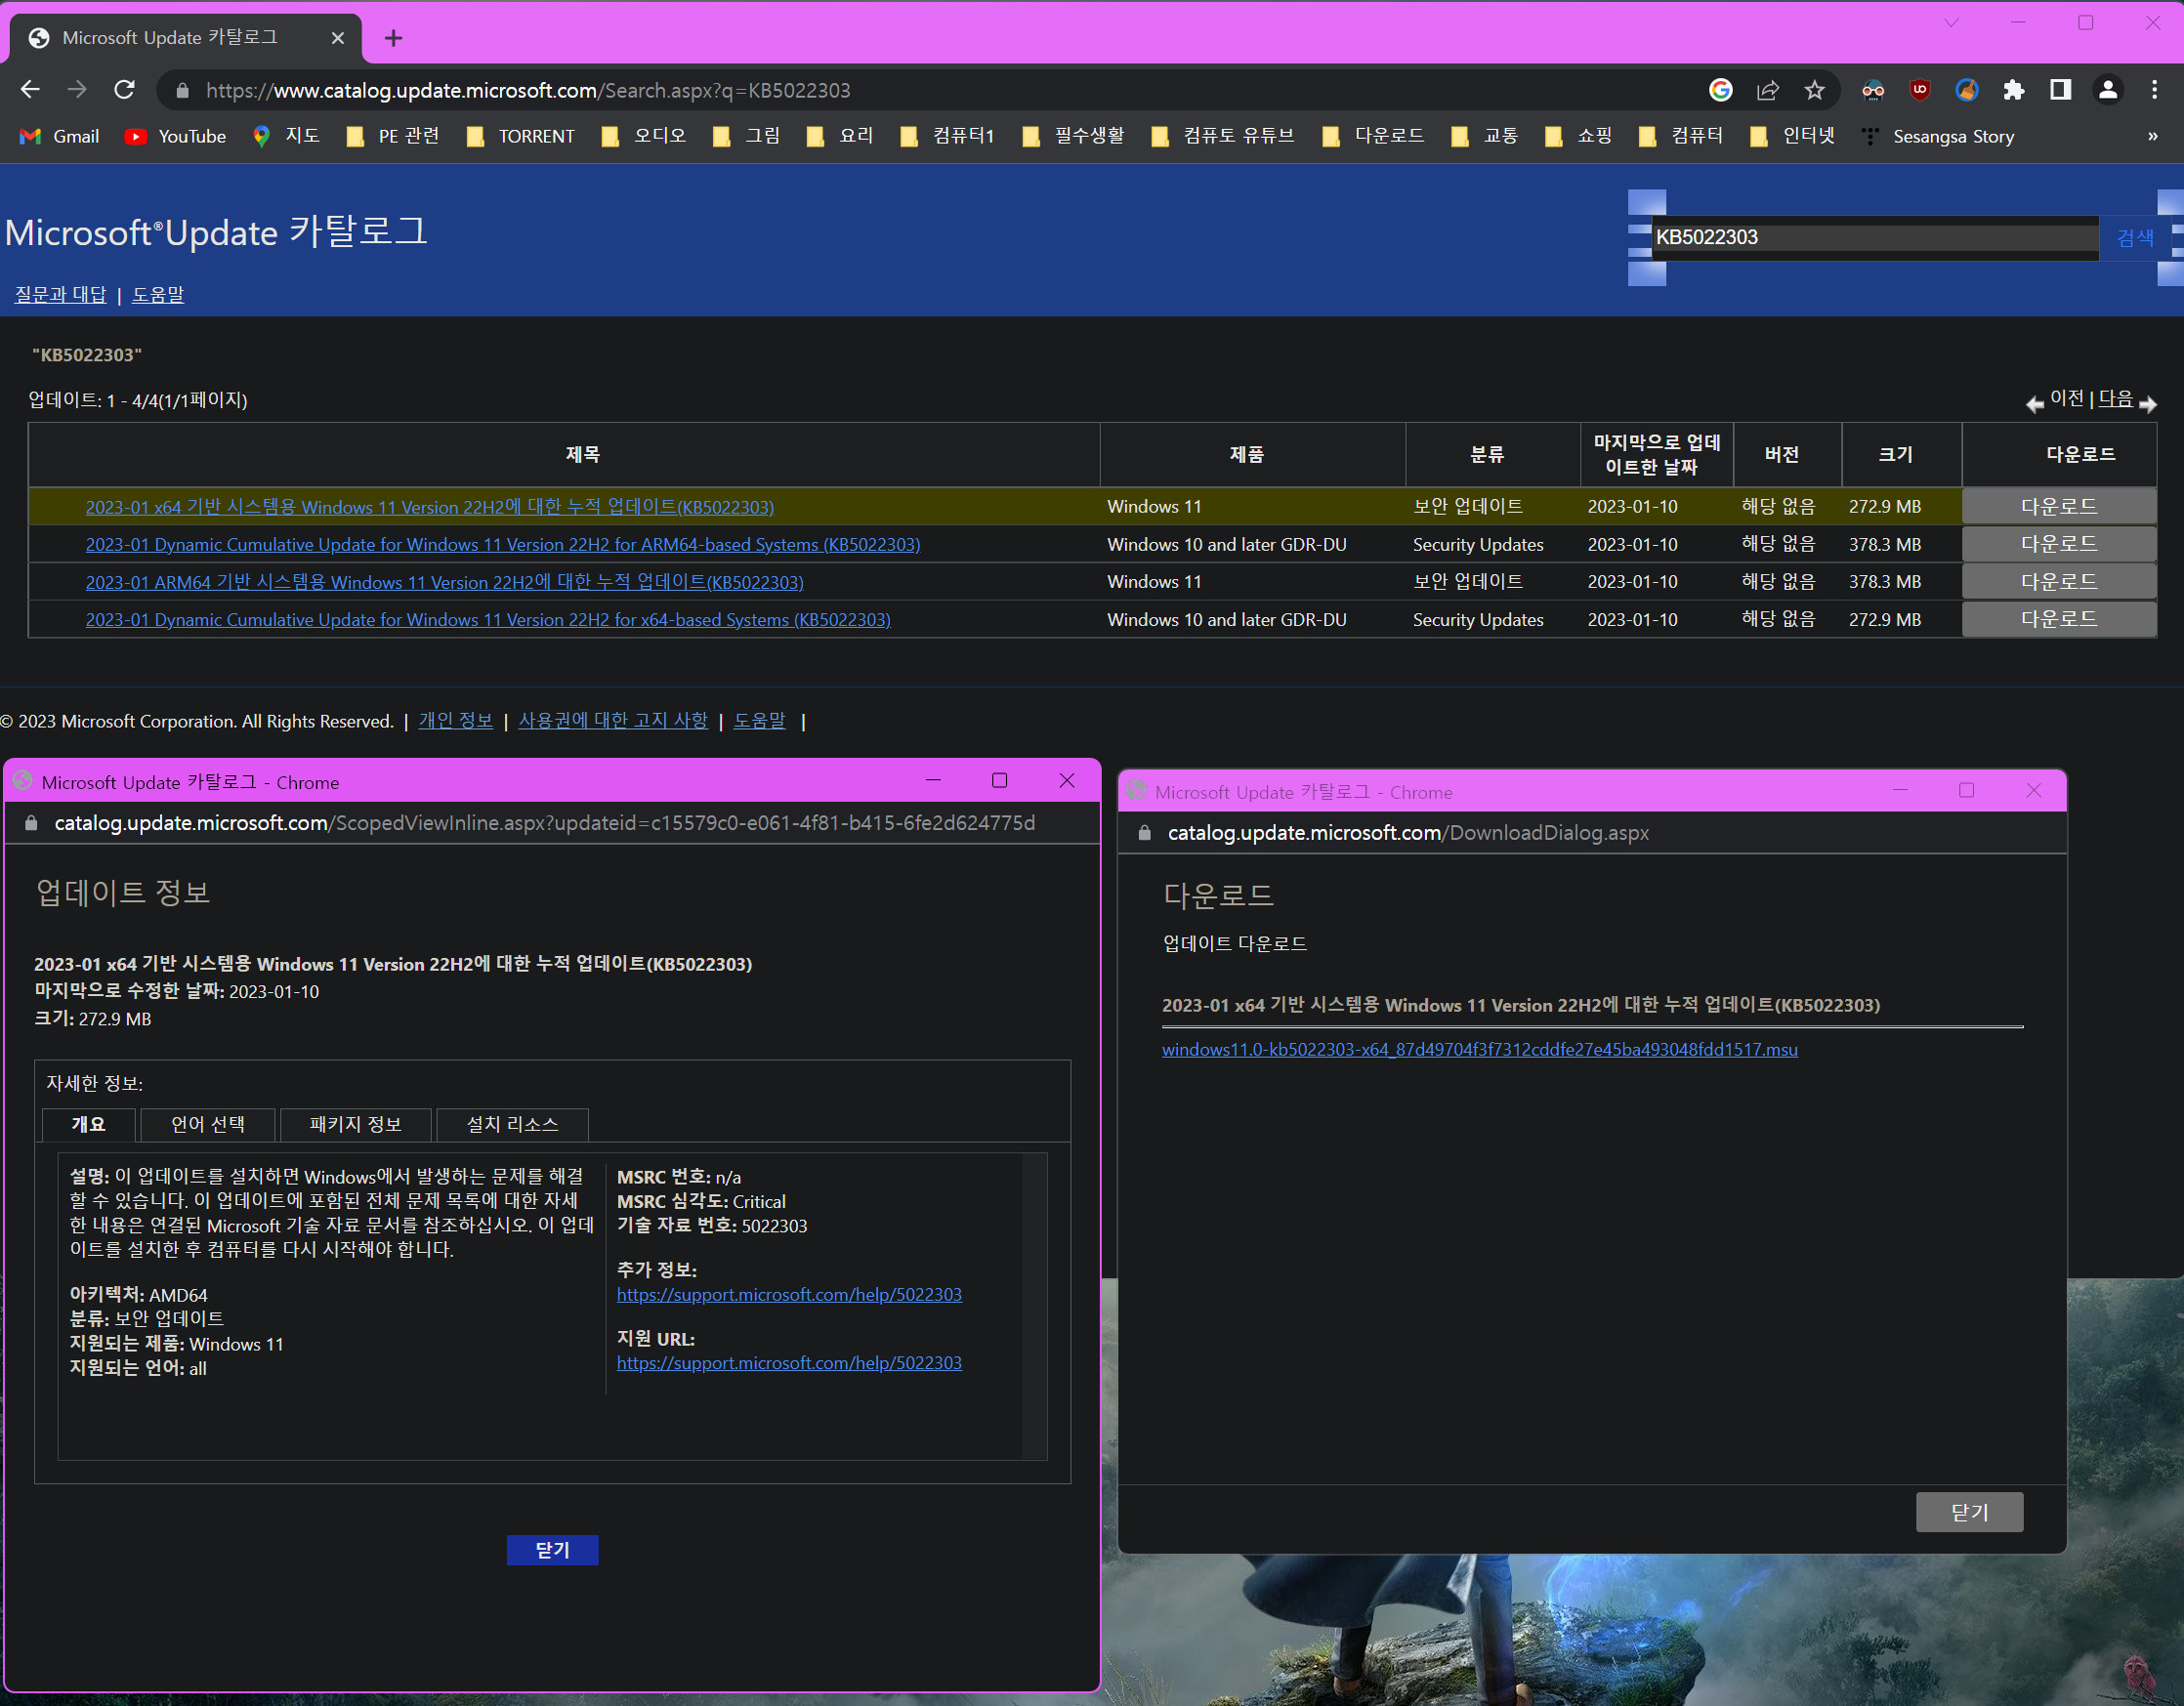Close the Microsoft Update 카탈로그 tab
The image size is (2184, 1706).
coord(338,38)
